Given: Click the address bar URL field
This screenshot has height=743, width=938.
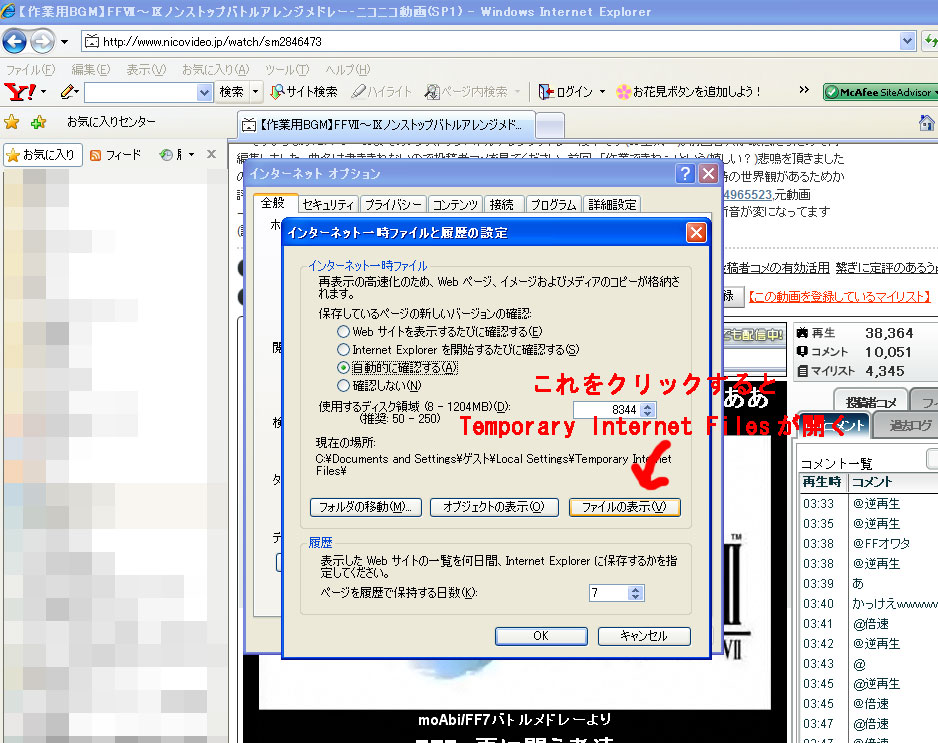Looking at the screenshot, I should pyautogui.click(x=491, y=41).
